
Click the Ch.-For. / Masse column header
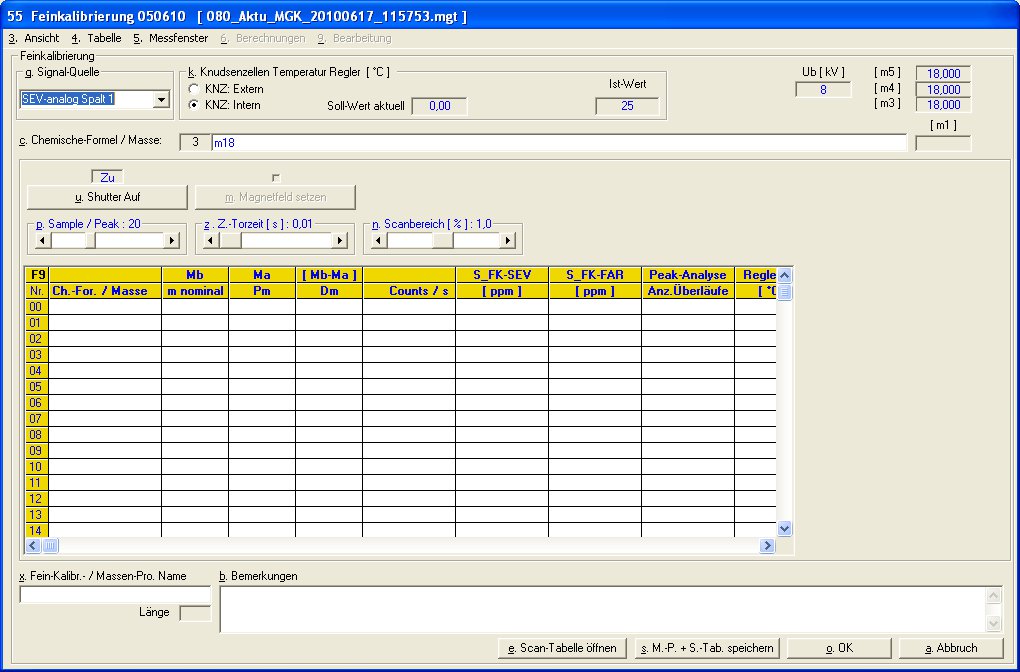pos(105,291)
